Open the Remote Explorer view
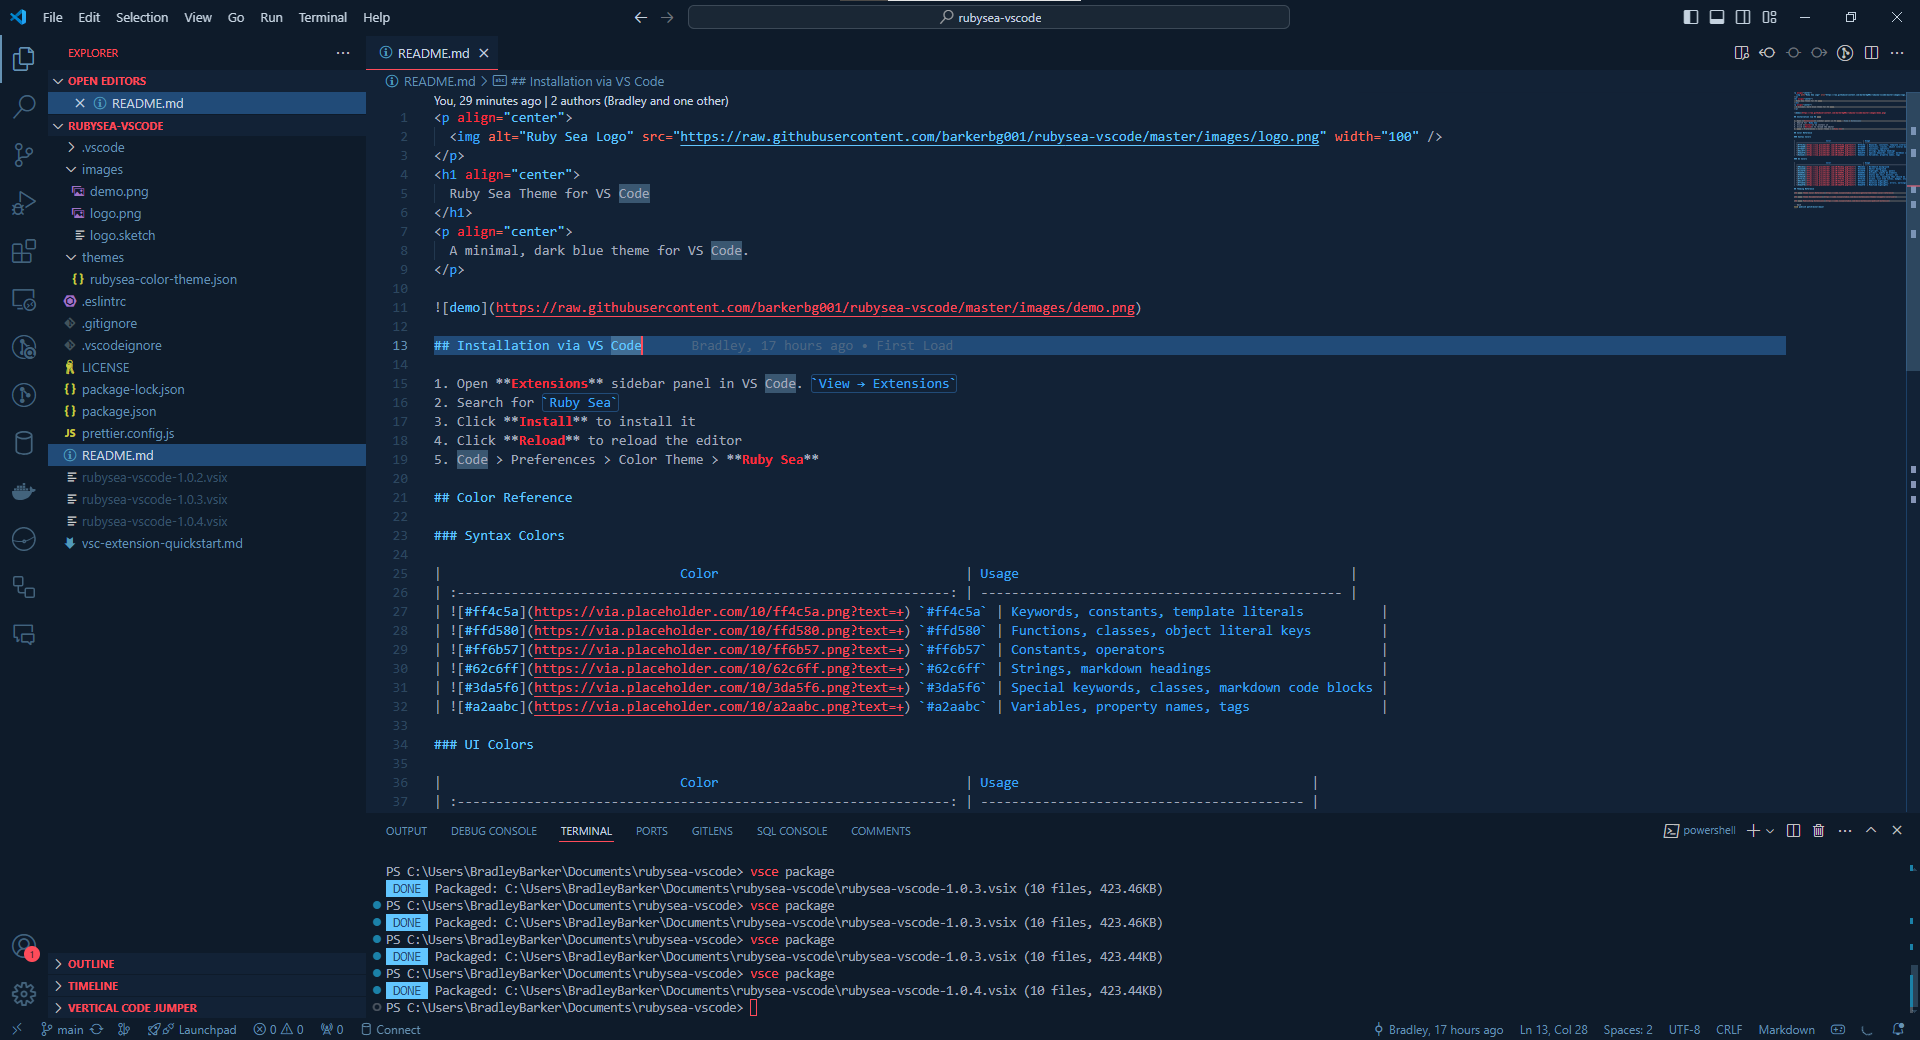Viewport: 1920px width, 1040px height. [x=24, y=299]
